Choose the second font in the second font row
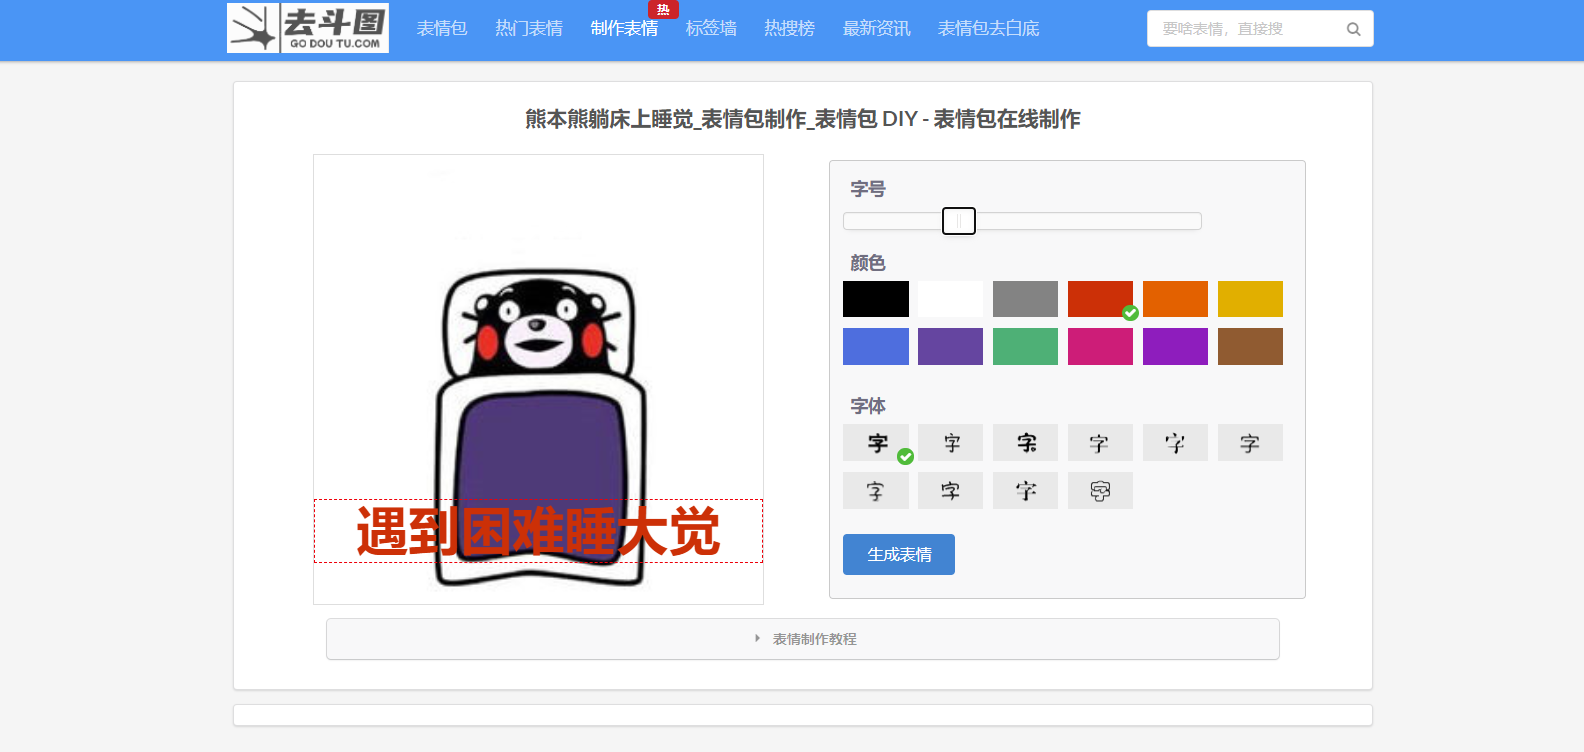The width and height of the screenshot is (1584, 752). point(950,491)
